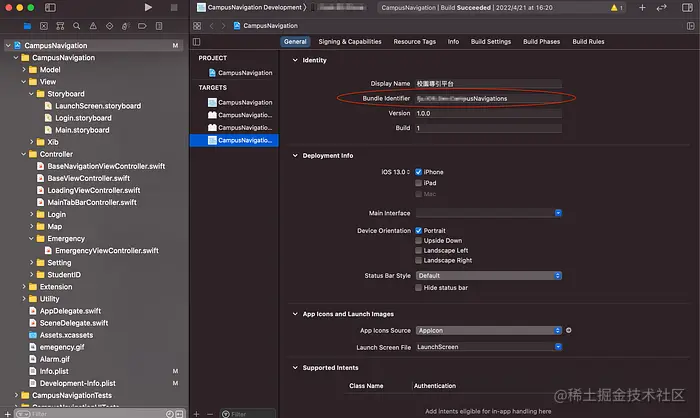Enable the Mac device checkbox
The width and height of the screenshot is (700, 418).
pos(419,194)
